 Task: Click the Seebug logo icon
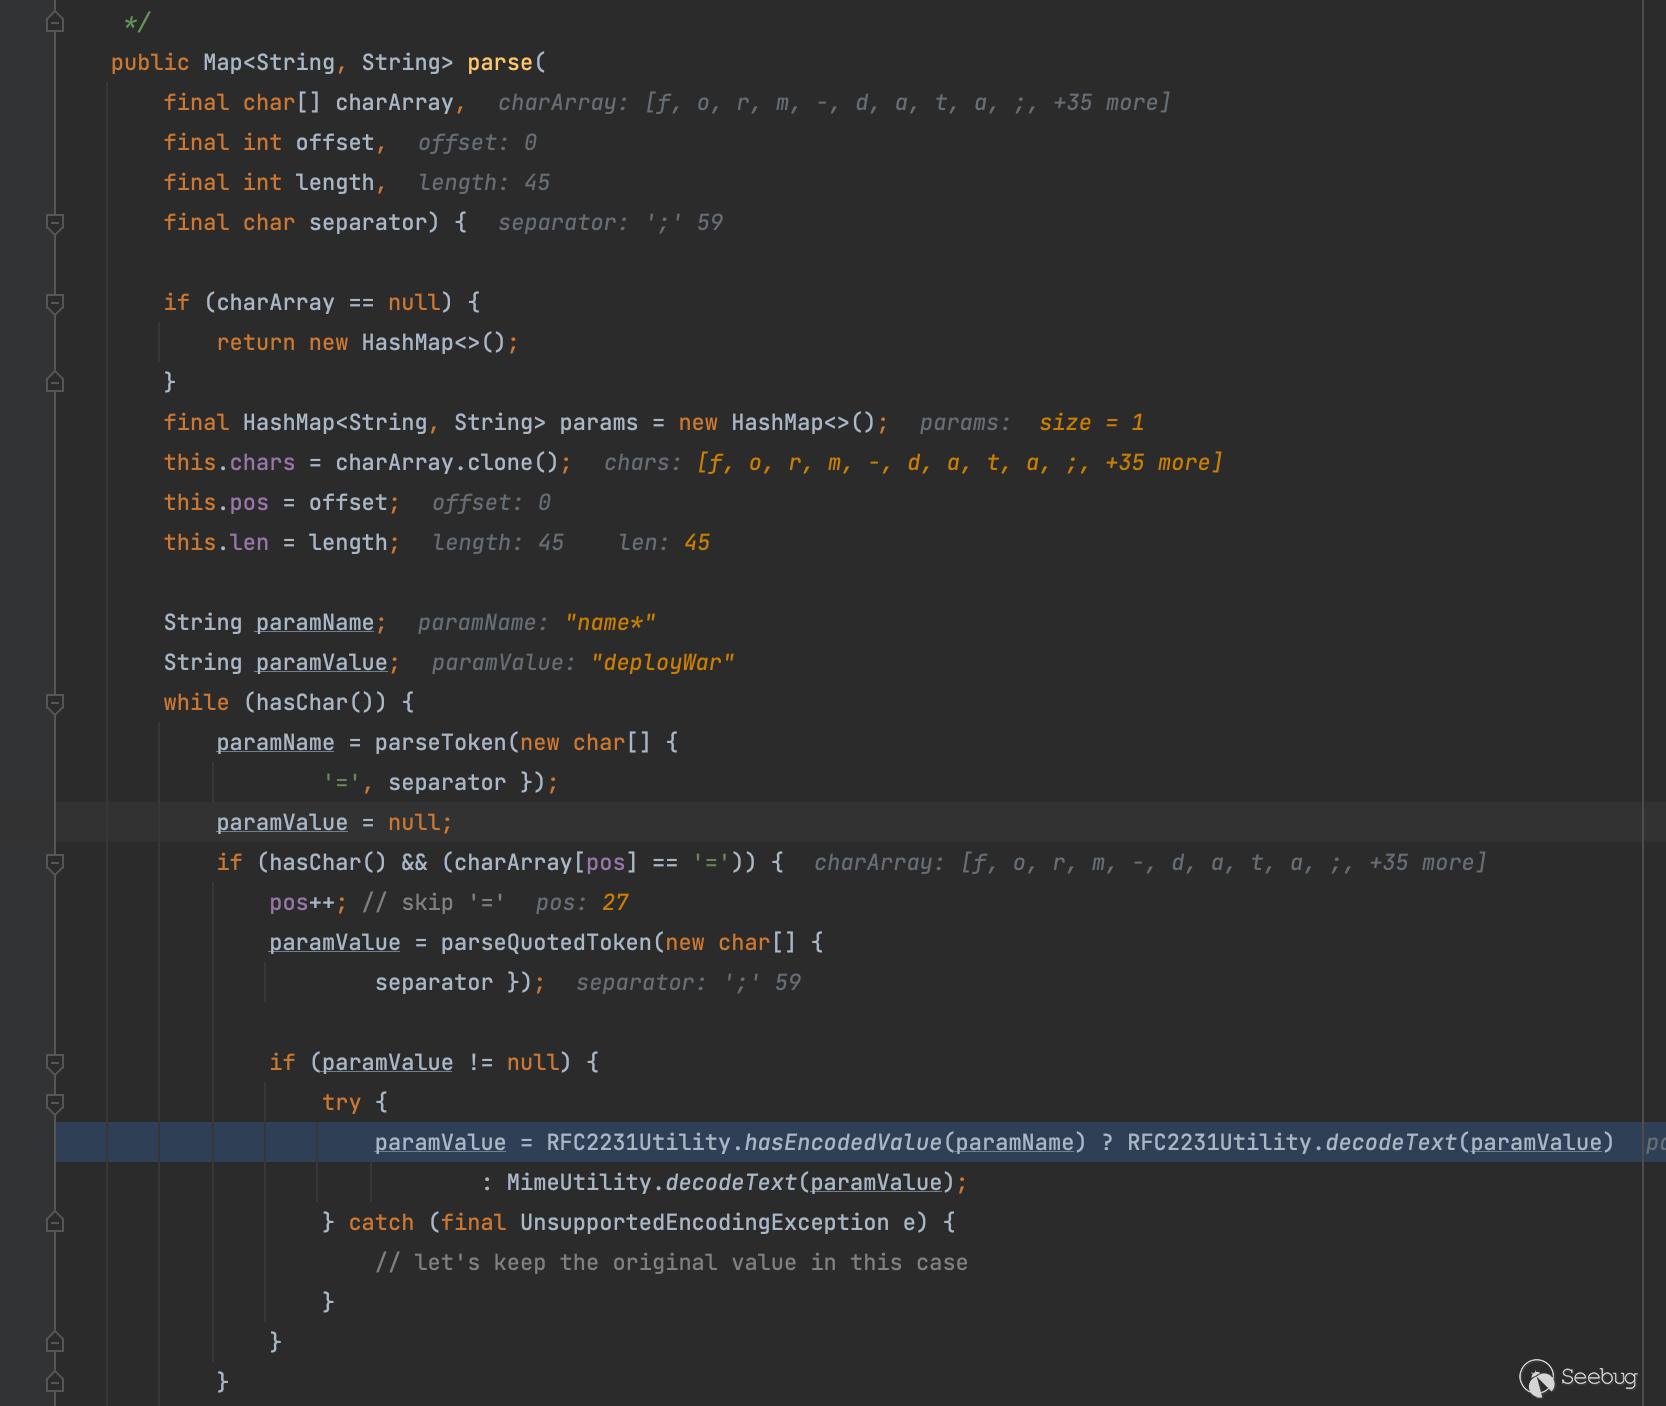[1536, 1378]
